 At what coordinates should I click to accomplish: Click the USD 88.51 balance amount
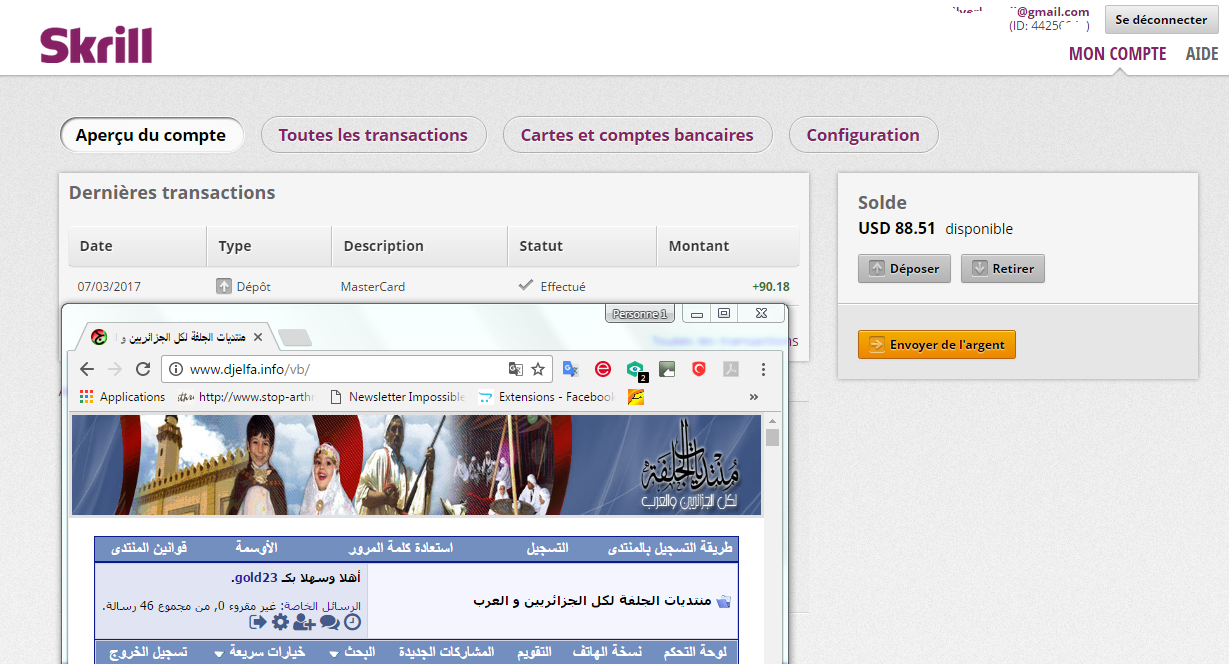pos(897,228)
